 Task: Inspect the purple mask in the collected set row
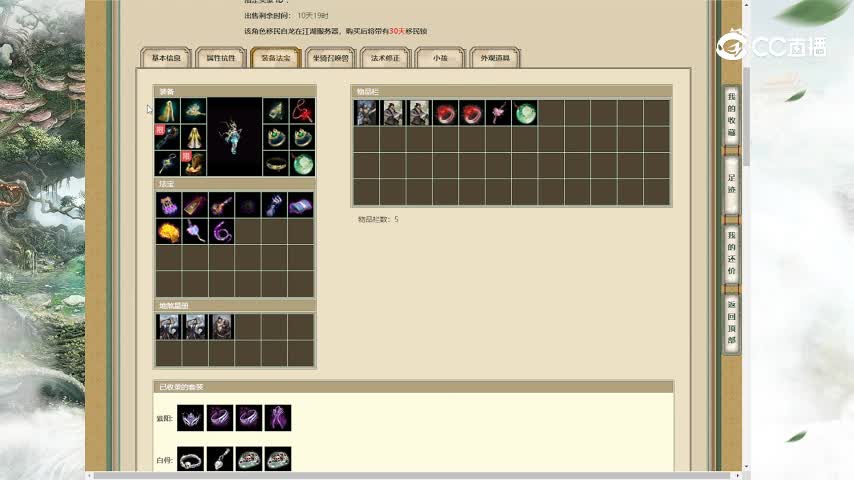point(191,418)
